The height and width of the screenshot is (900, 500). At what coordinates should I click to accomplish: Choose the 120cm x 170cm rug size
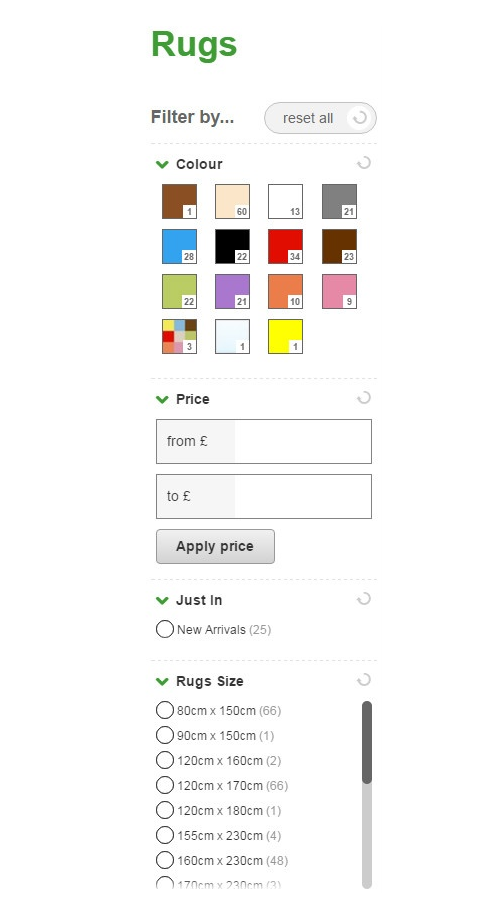tap(165, 785)
